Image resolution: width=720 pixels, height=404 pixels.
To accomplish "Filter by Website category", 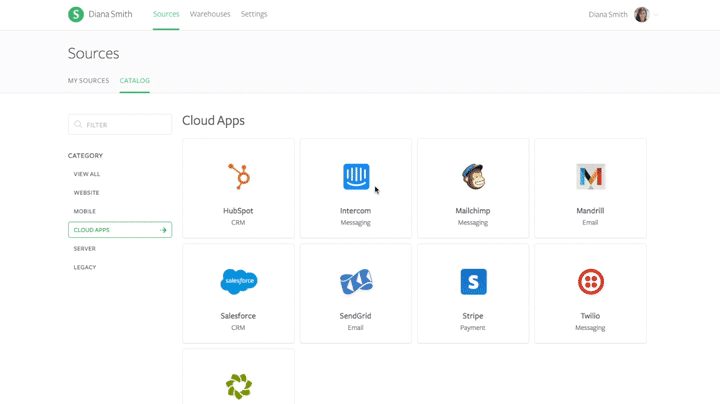I will 86,193.
